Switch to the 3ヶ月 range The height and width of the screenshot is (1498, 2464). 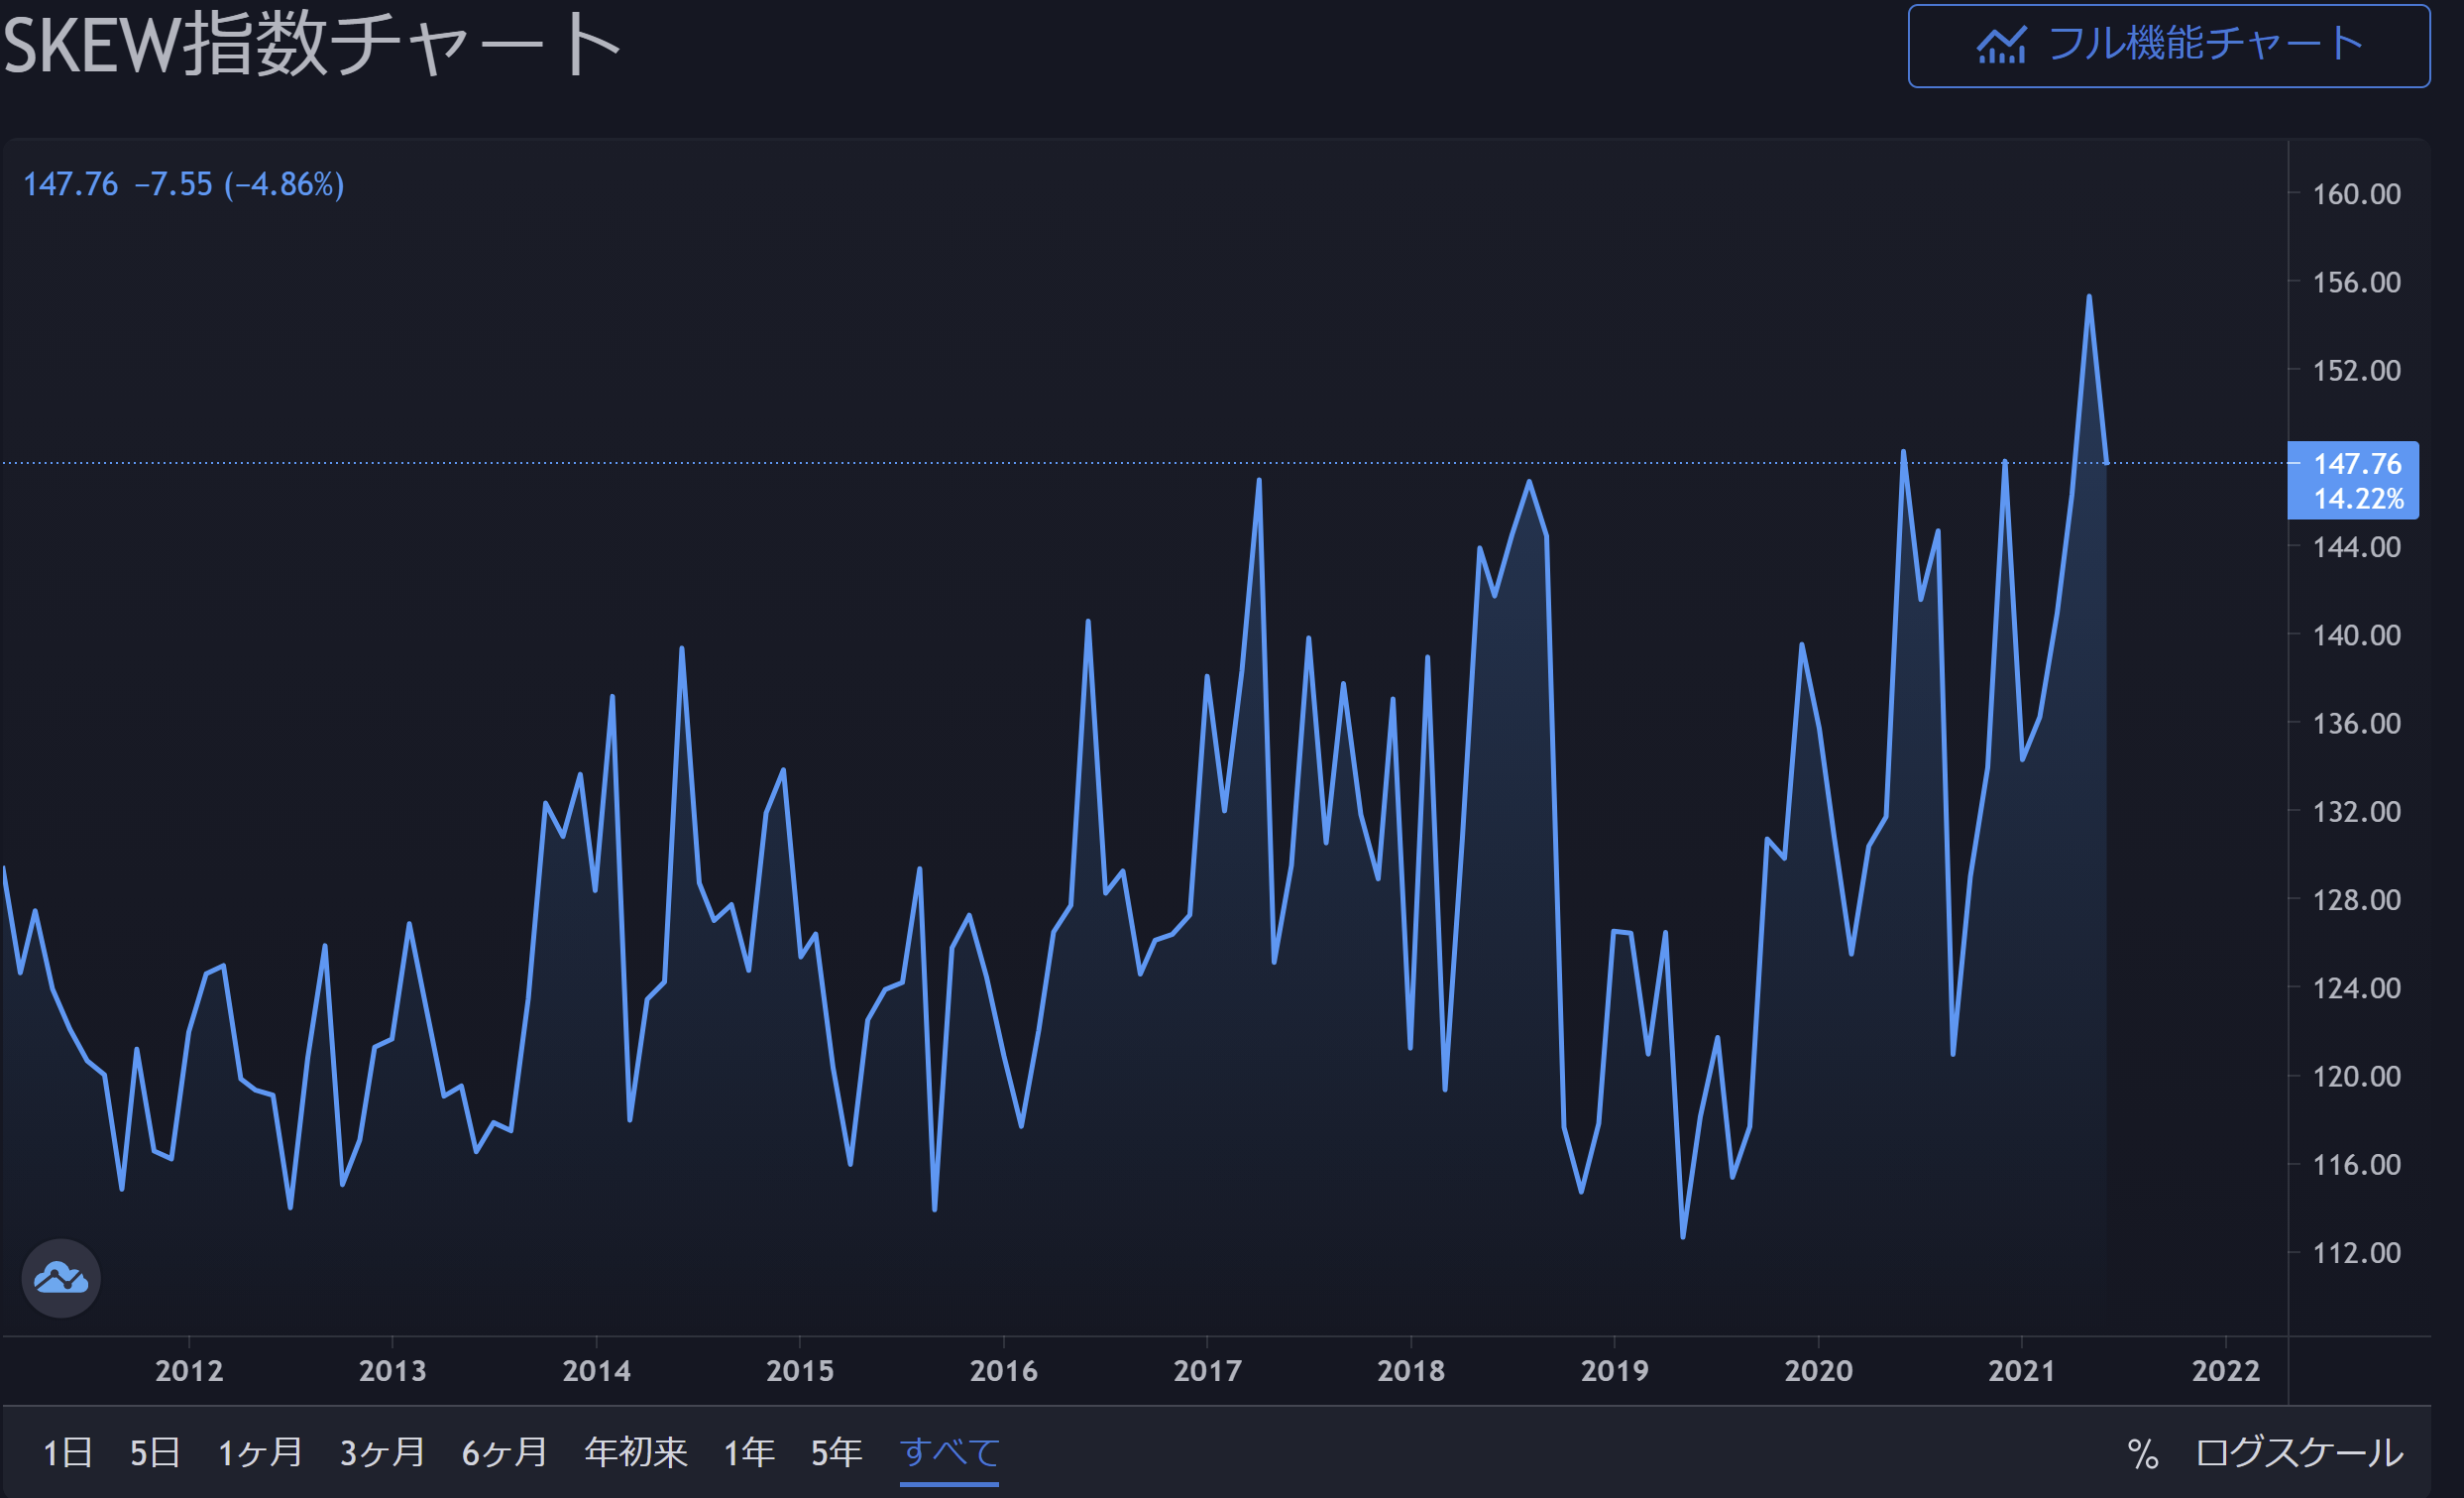382,1452
